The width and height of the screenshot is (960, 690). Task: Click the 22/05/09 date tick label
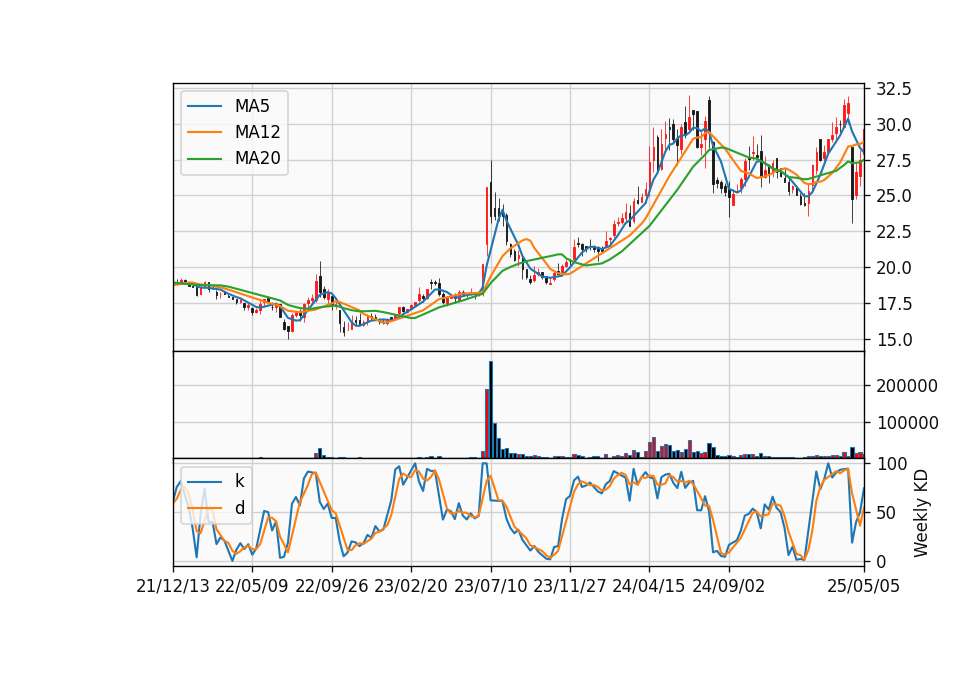(x=252, y=586)
